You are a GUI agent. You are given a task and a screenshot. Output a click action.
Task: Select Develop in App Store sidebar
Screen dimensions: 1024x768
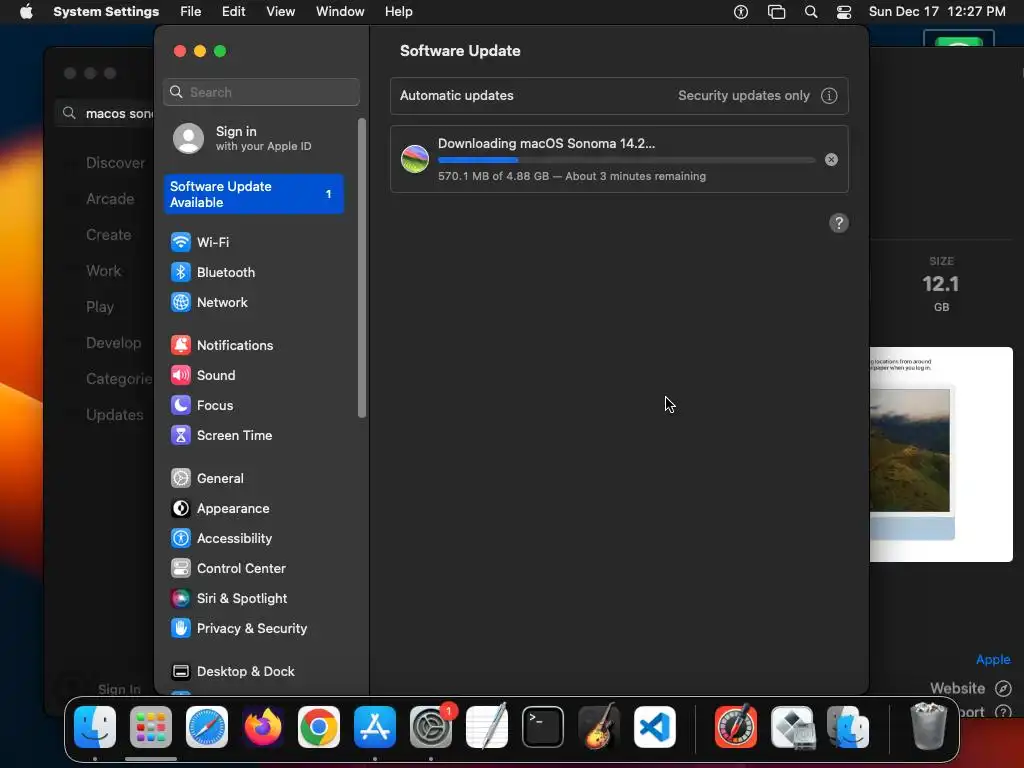click(113, 343)
